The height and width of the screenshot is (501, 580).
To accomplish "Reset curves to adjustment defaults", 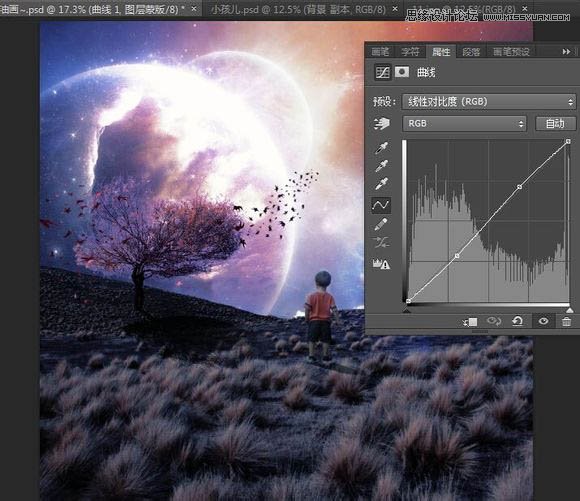I will 518,321.
